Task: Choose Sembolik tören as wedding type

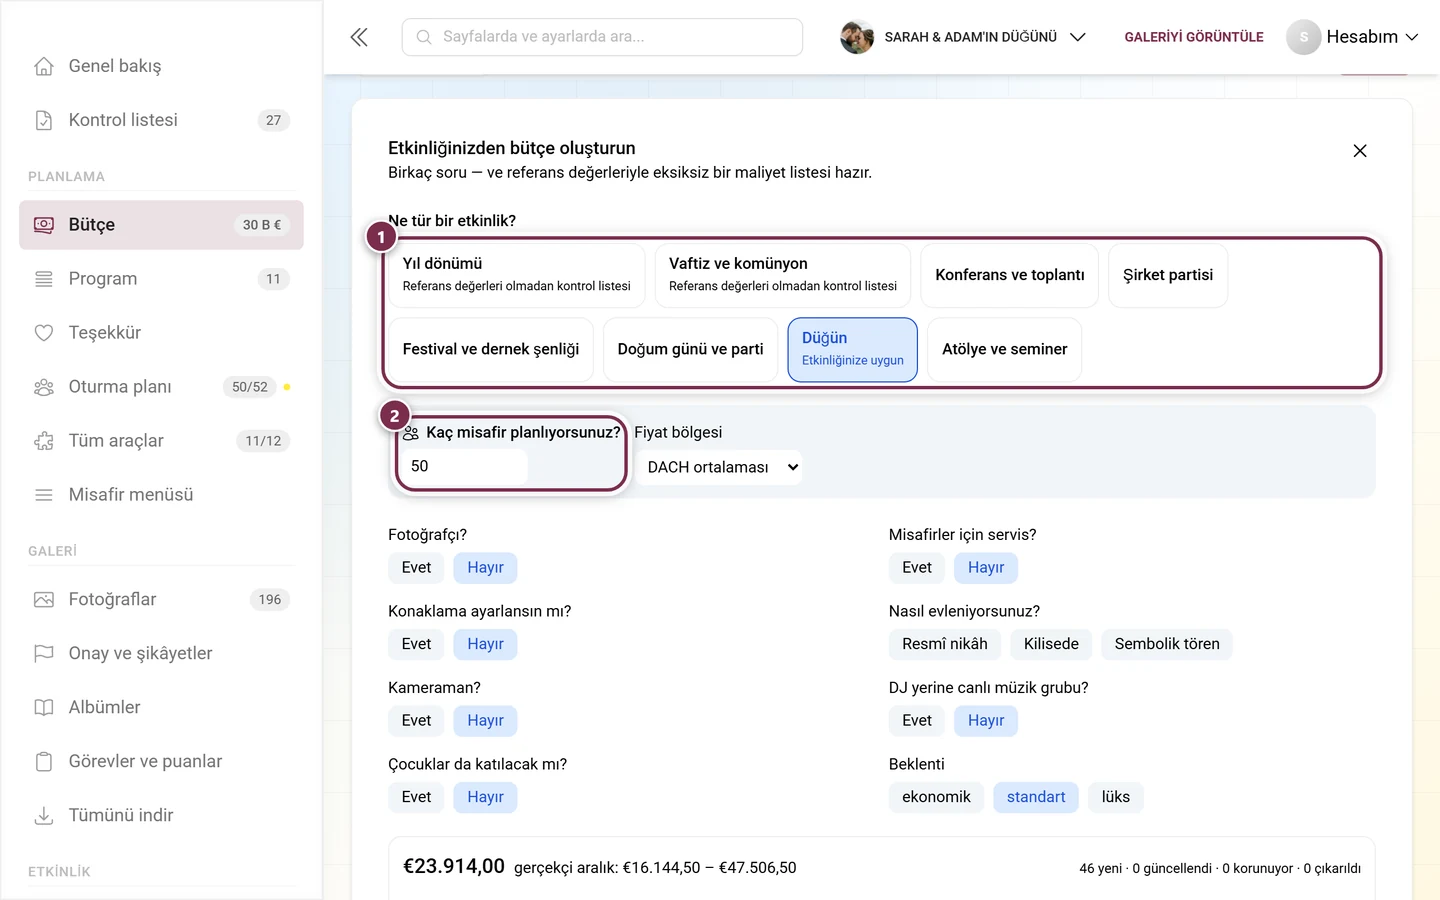Action: tap(1167, 644)
